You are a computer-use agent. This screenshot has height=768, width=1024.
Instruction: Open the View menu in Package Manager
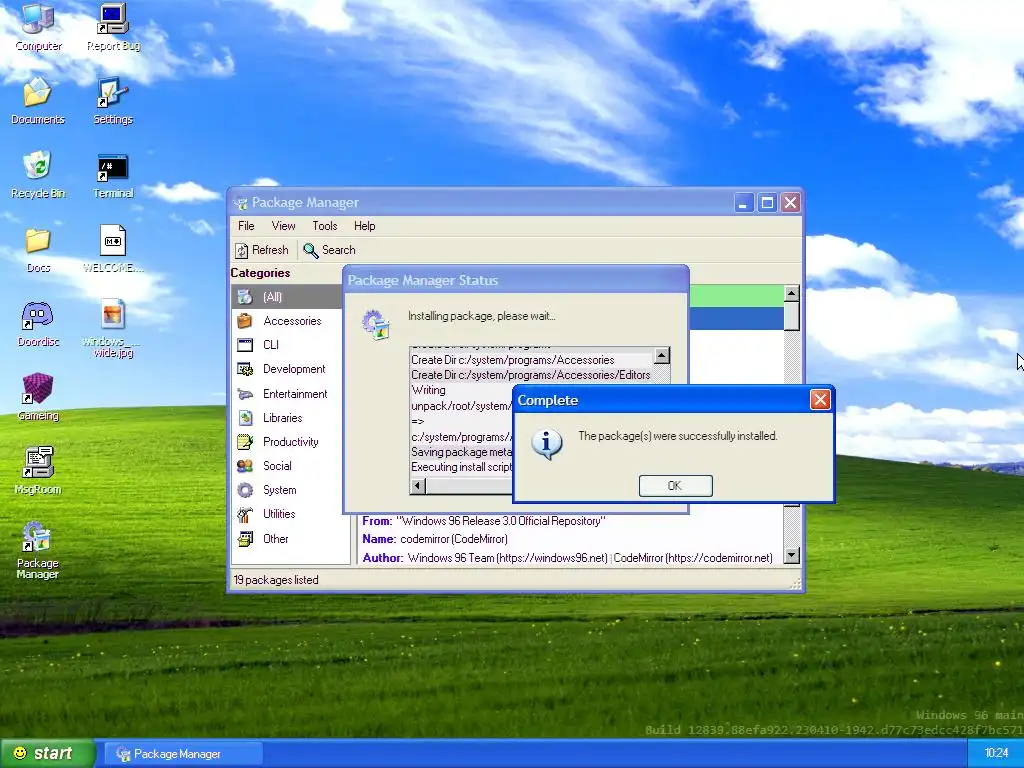coord(283,226)
